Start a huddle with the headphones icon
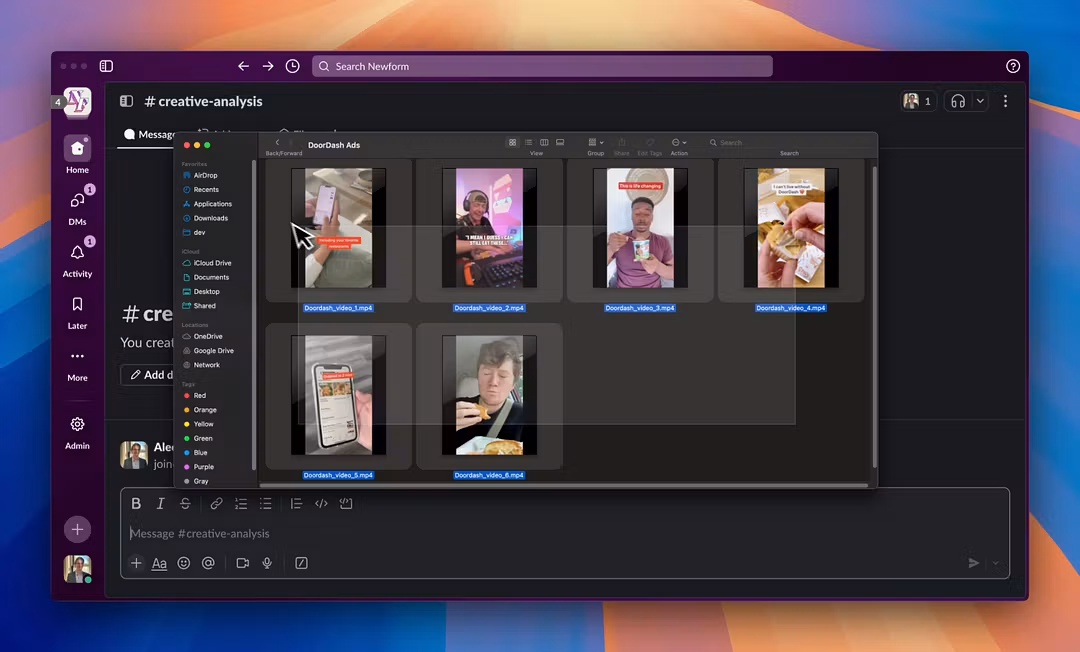The image size is (1080, 652). point(957,101)
